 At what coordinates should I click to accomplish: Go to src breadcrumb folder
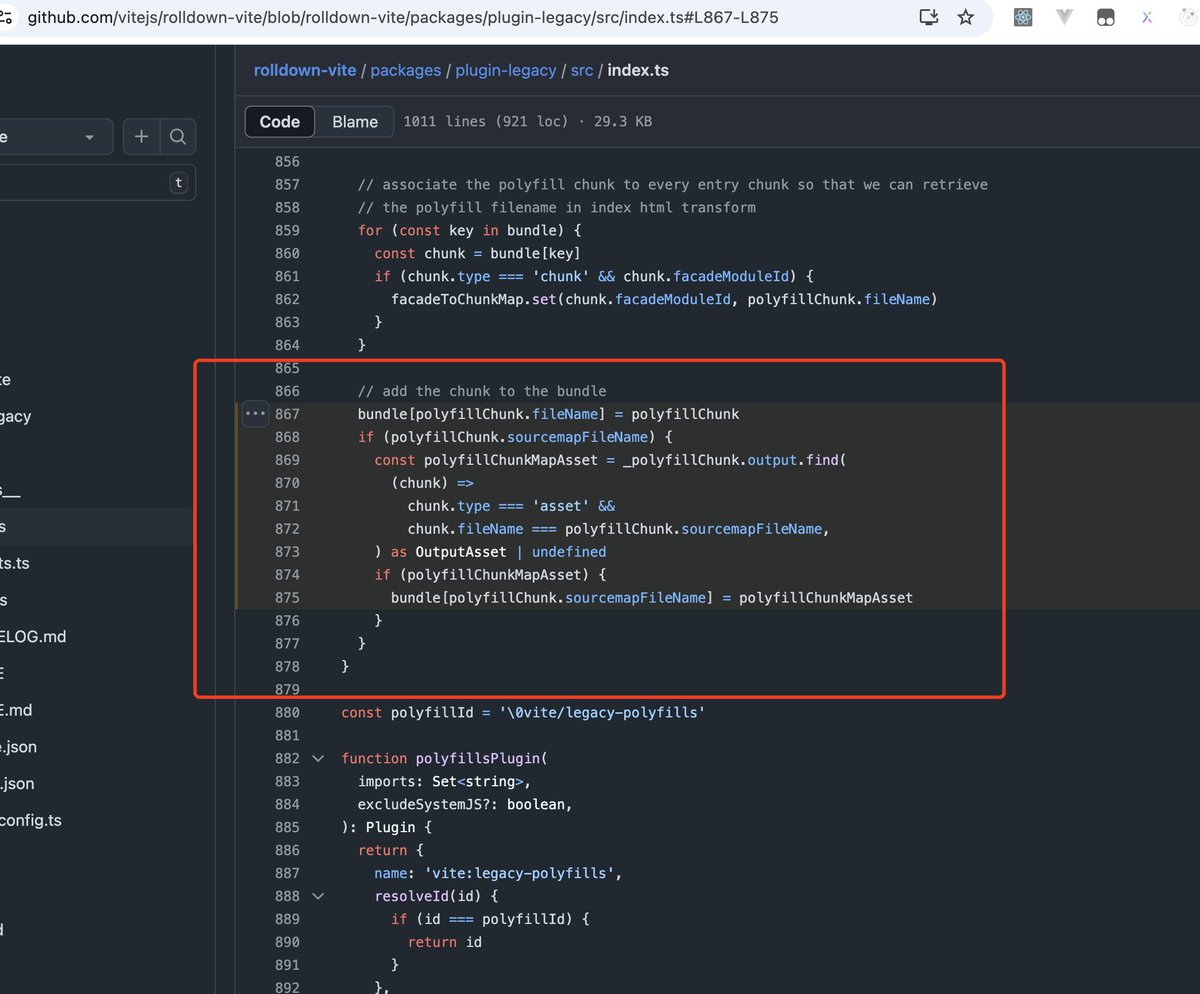(x=582, y=70)
